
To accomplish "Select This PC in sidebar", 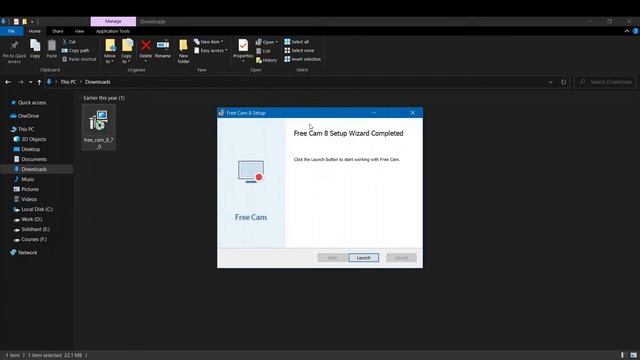I will [x=22, y=129].
